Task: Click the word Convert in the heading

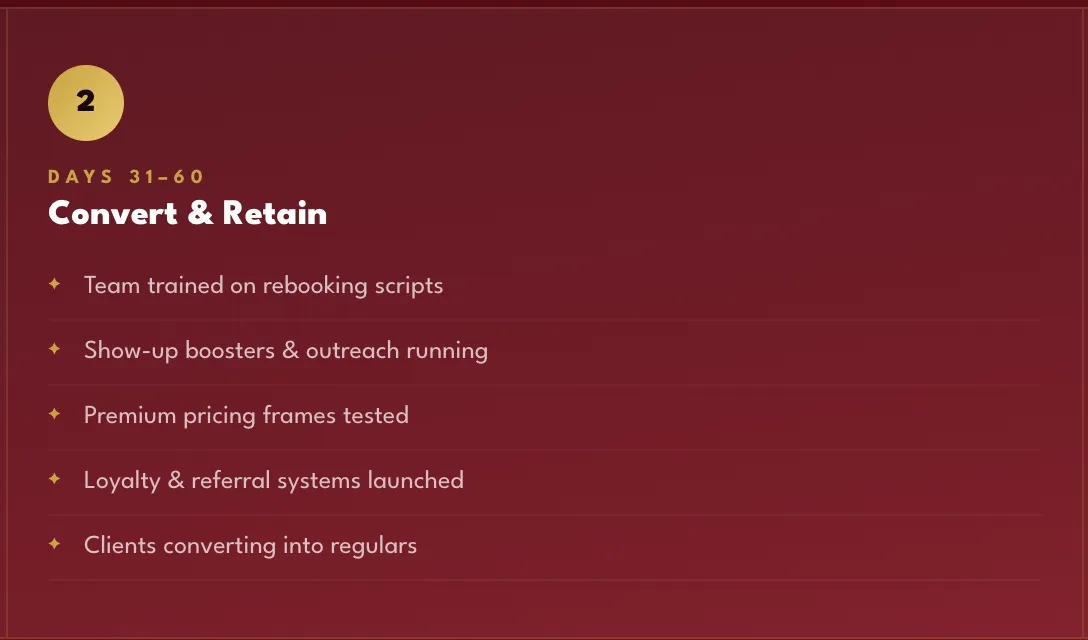Action: pyautogui.click(x=113, y=213)
